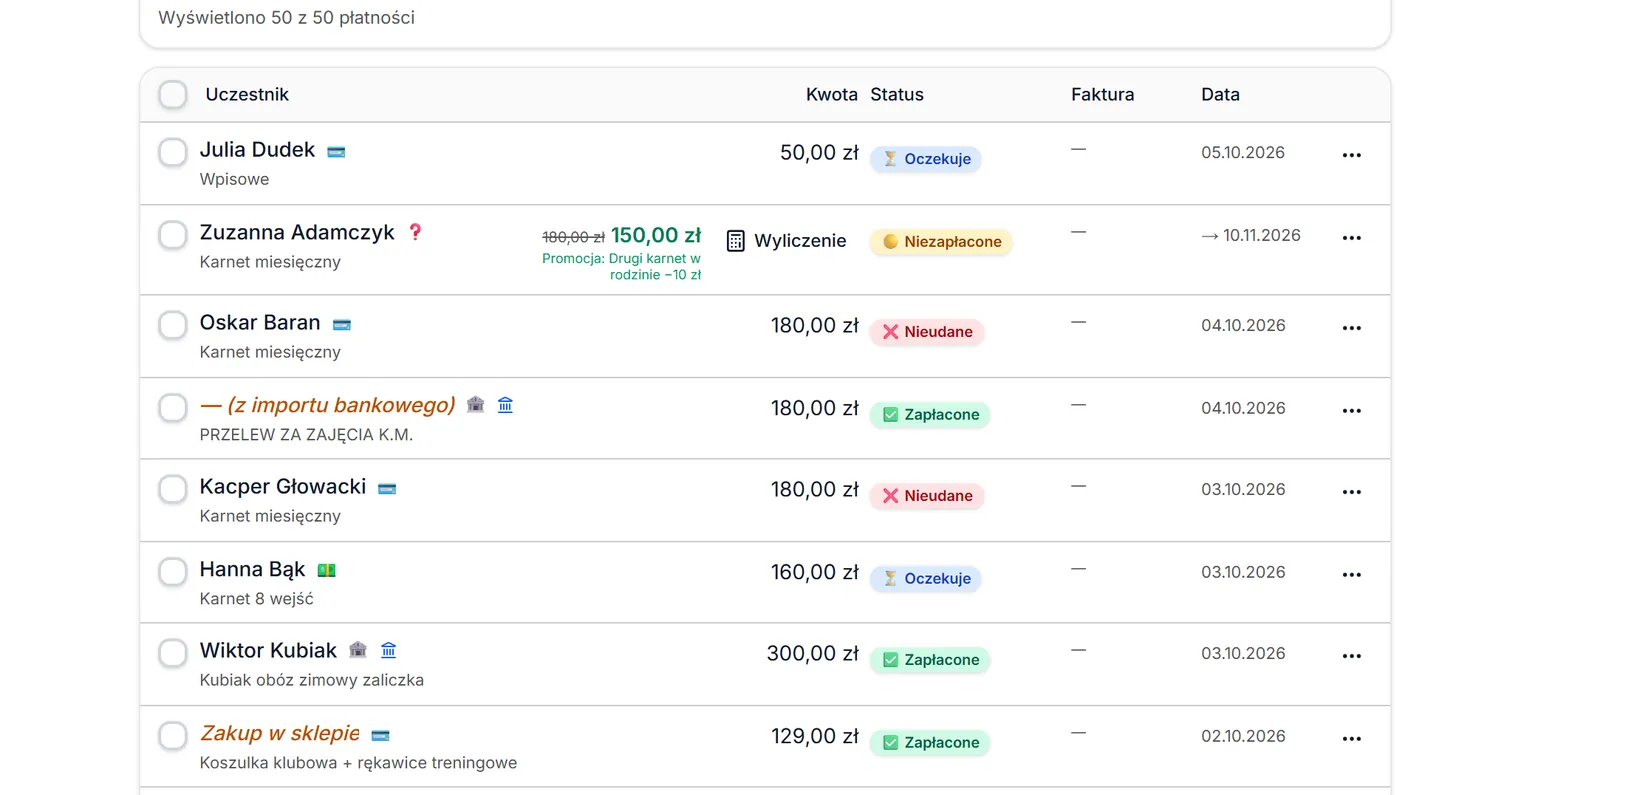Click the card icon next to Kacper Głowacki

point(387,489)
